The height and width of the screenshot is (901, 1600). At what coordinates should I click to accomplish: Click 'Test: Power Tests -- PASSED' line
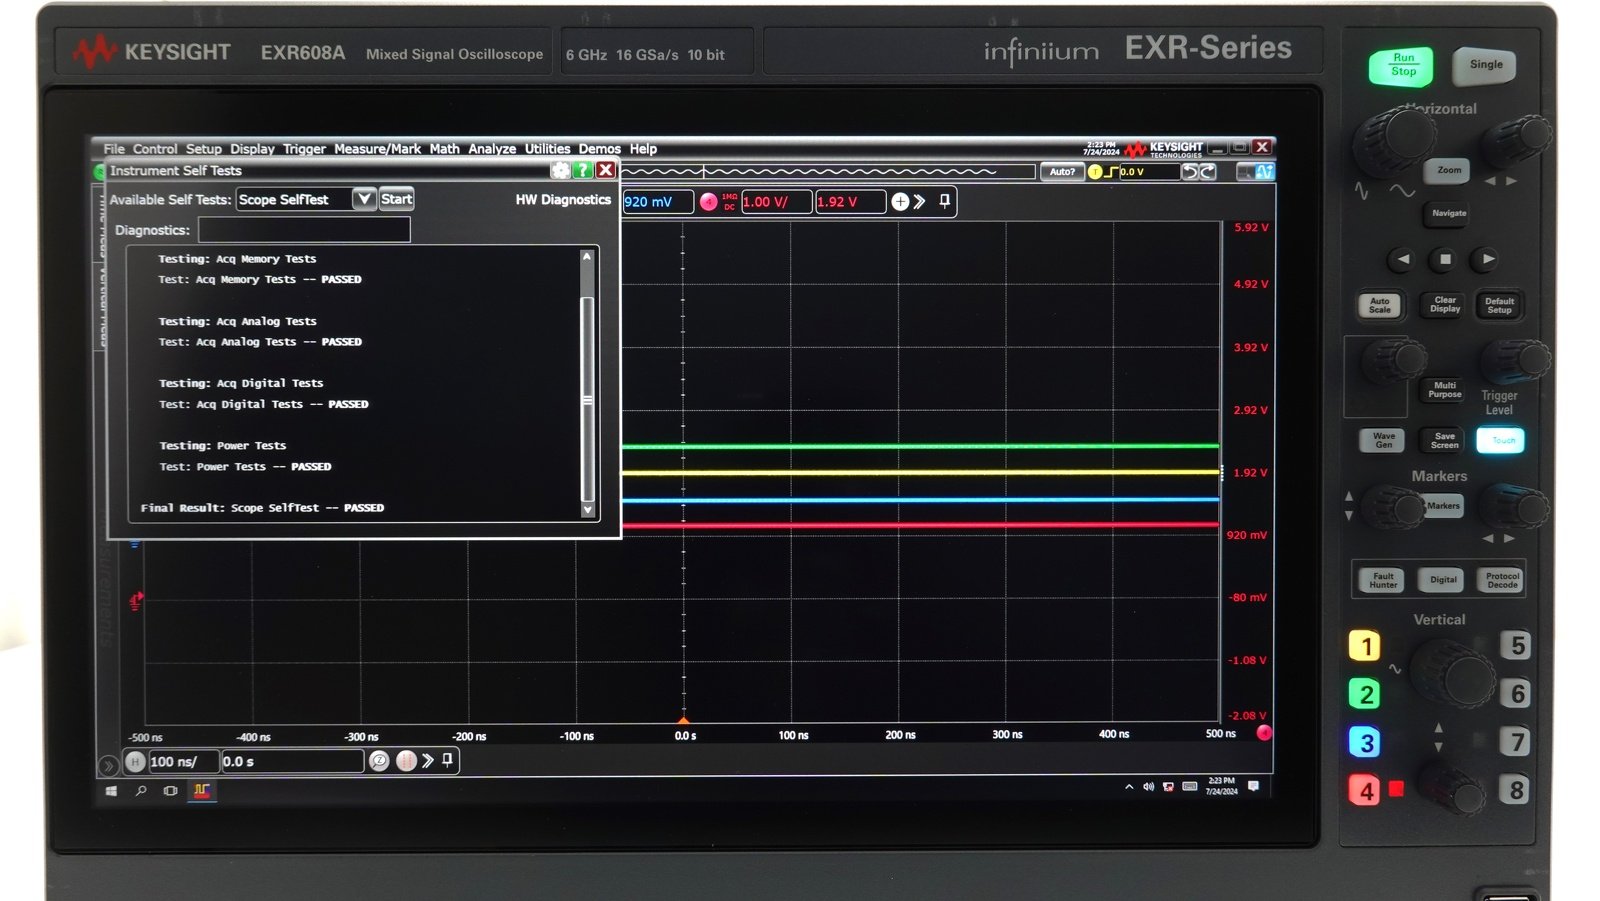pyautogui.click(x=246, y=467)
